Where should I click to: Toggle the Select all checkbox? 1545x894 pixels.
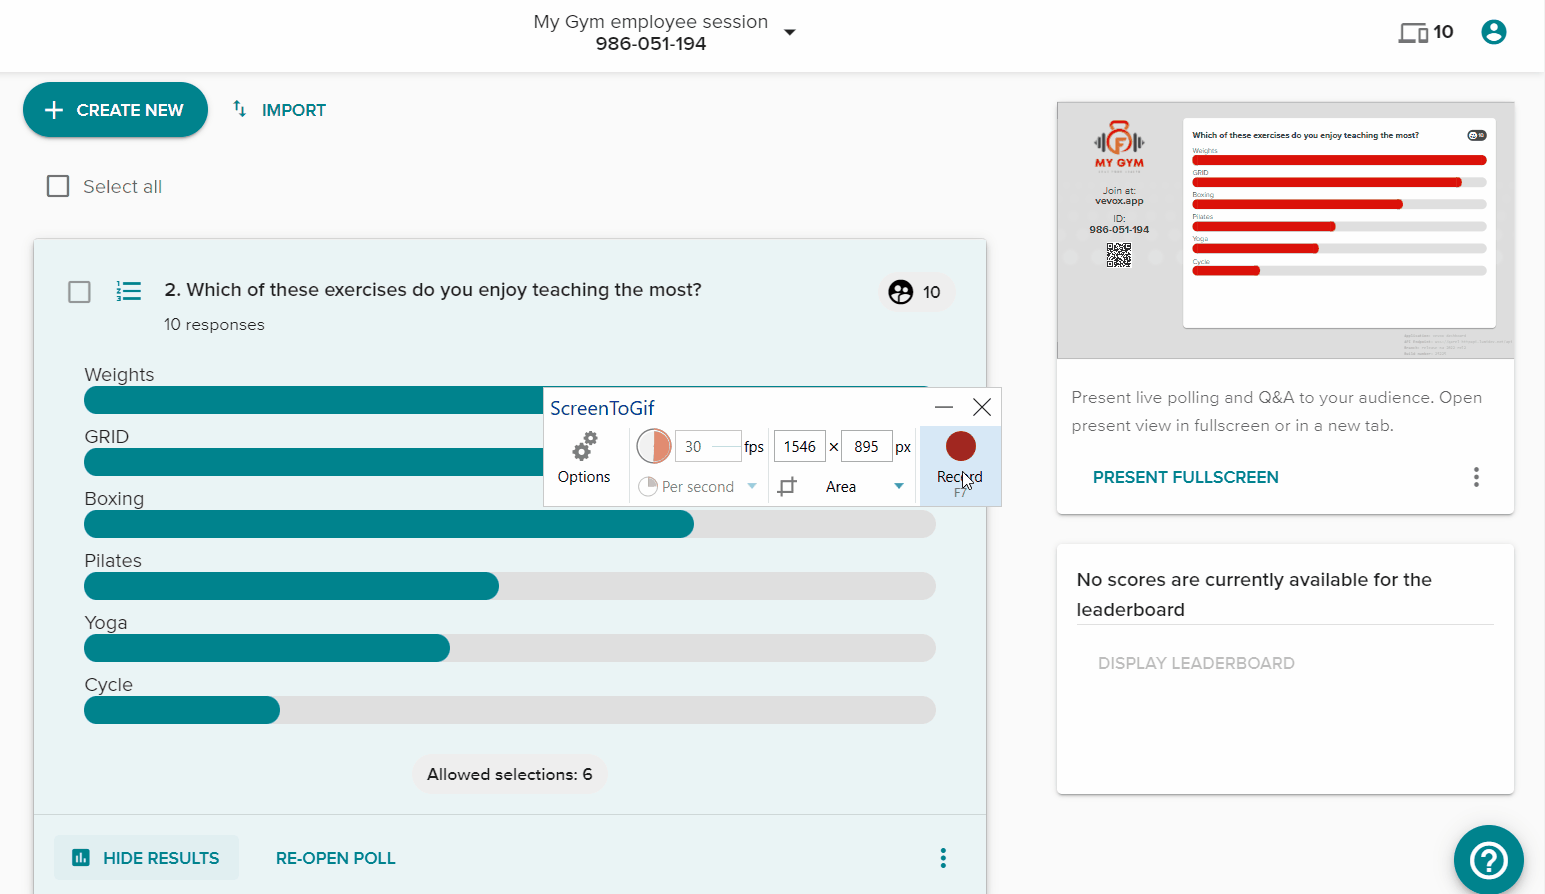point(58,185)
